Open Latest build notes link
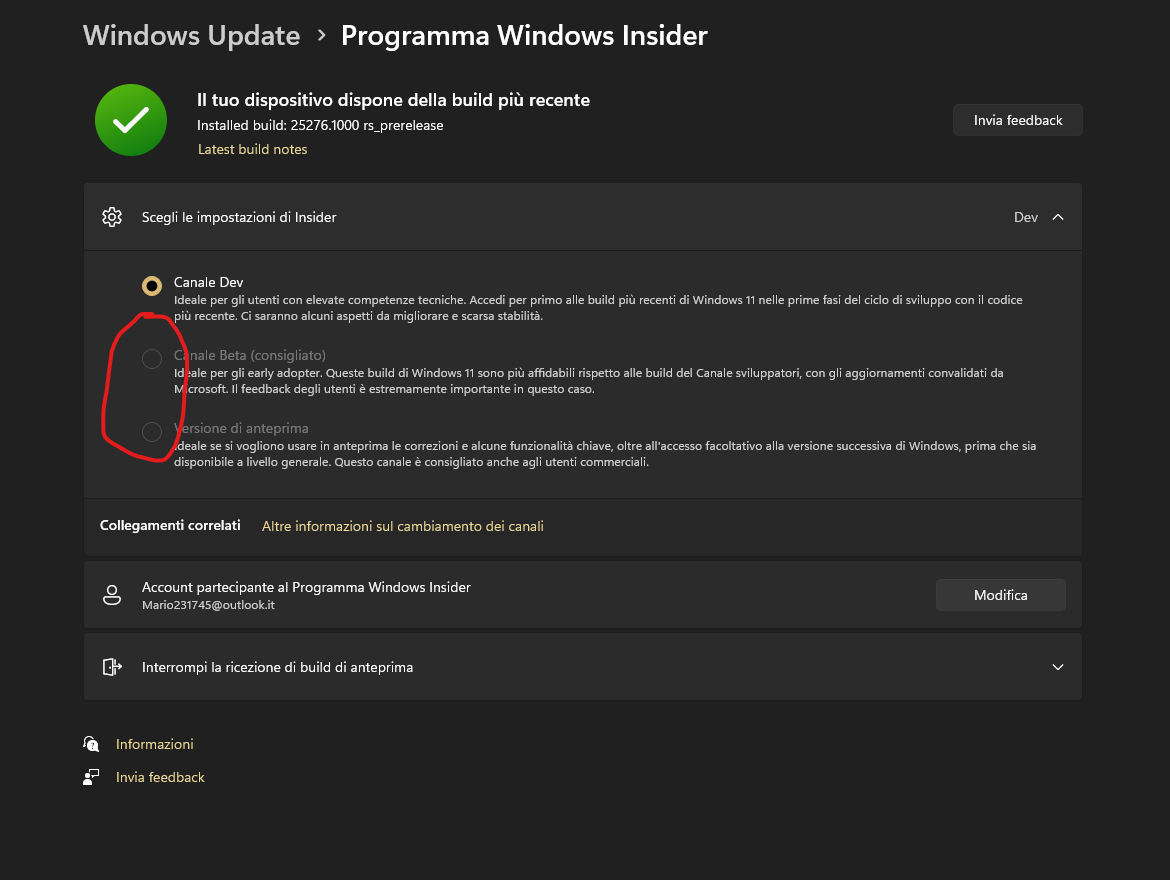This screenshot has height=880, width=1170. tap(252, 148)
